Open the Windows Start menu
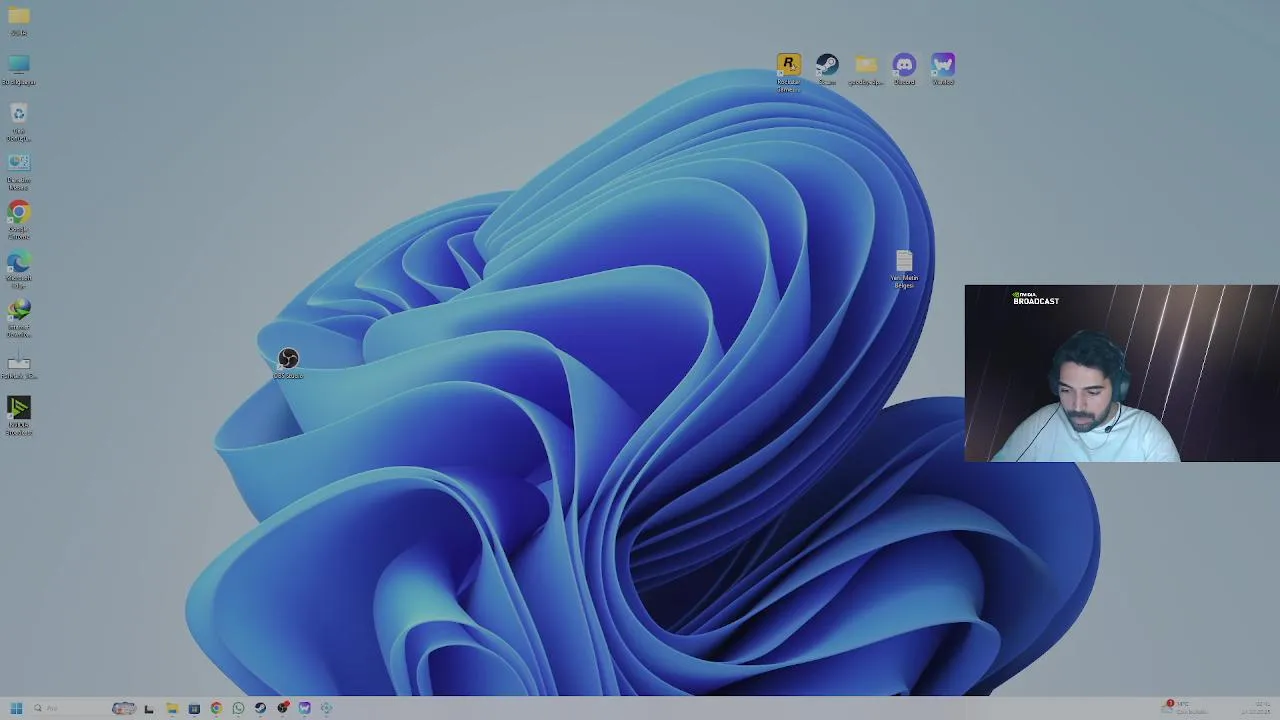 coord(16,708)
